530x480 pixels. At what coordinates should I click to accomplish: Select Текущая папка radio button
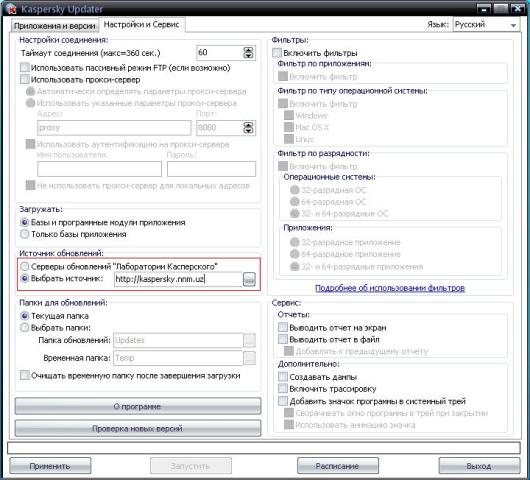pyautogui.click(x=24, y=316)
